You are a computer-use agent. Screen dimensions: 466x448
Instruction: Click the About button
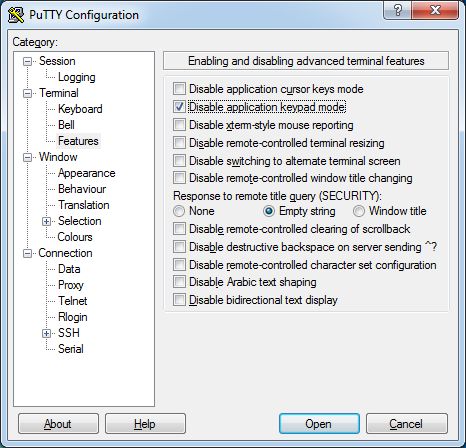pos(58,424)
